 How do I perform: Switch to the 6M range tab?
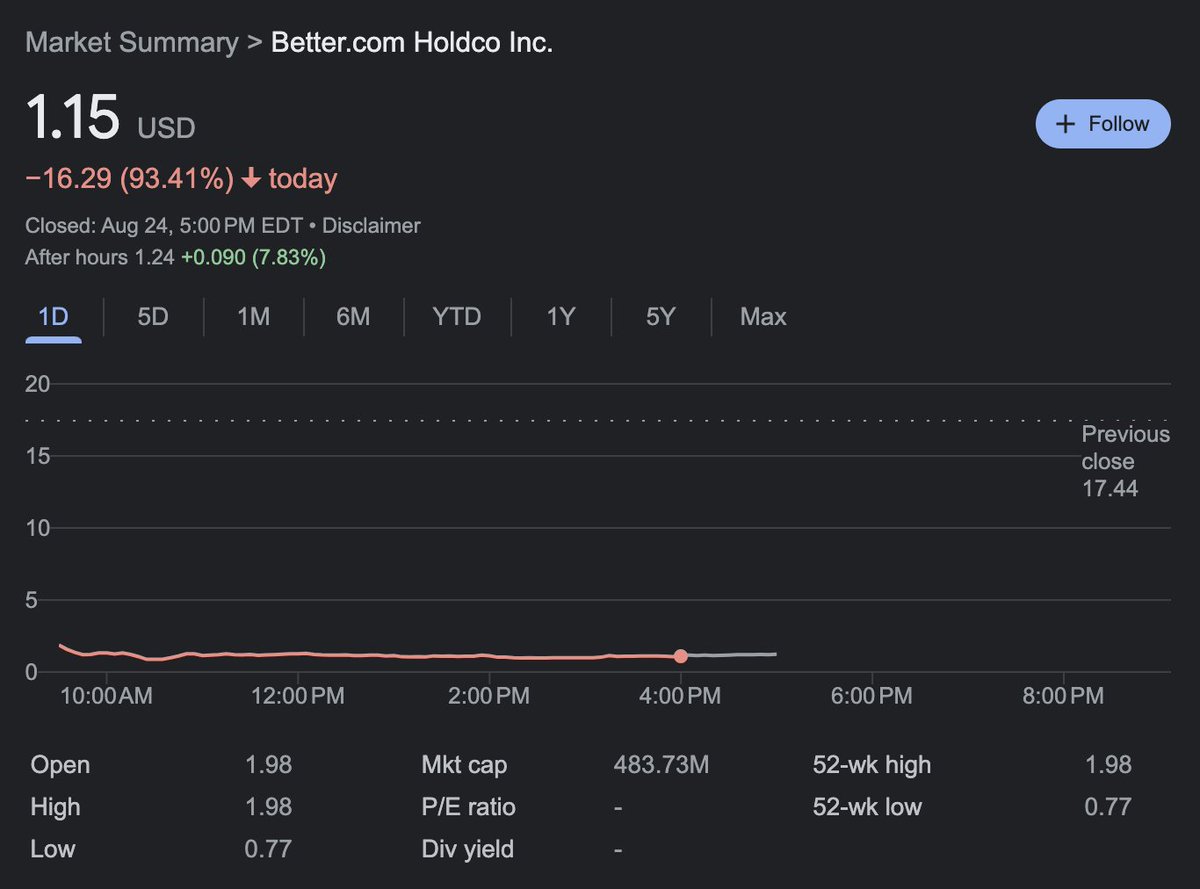(x=353, y=317)
